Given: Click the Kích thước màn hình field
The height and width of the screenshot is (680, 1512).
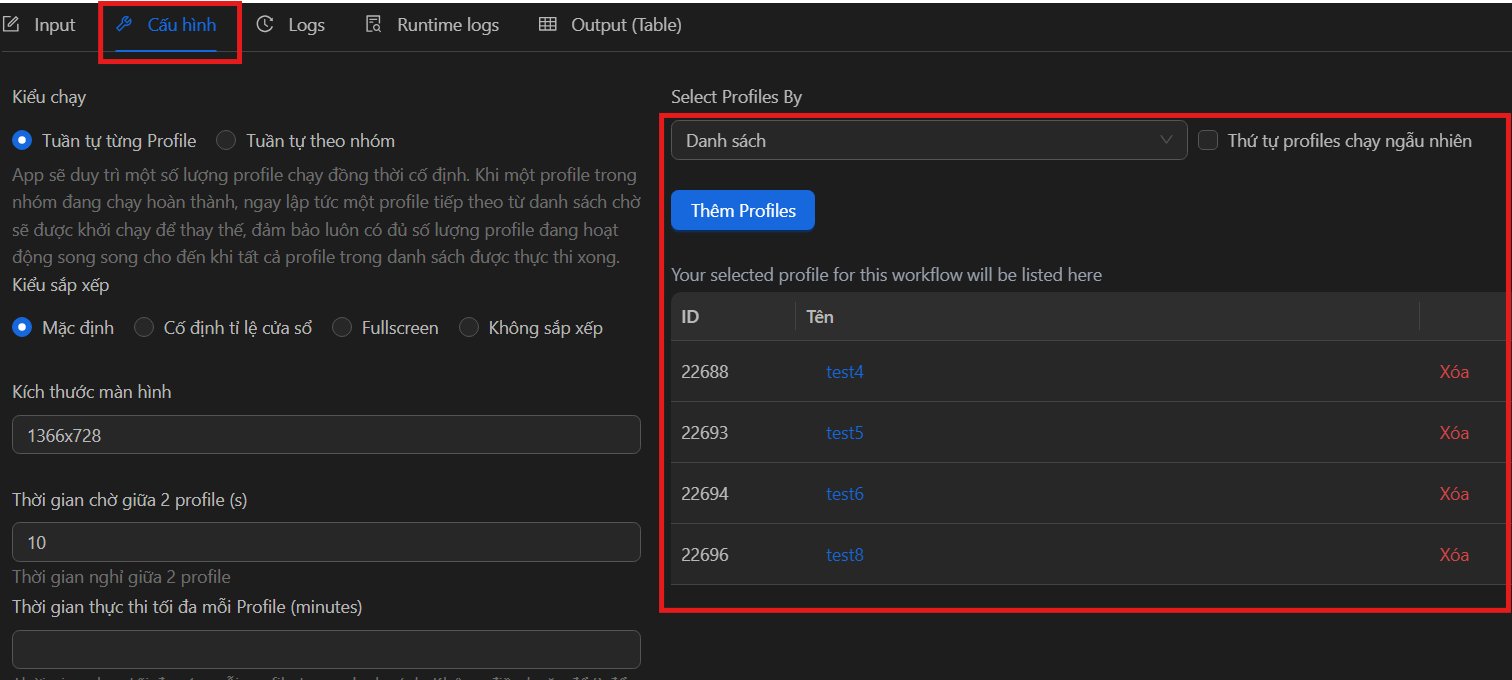Looking at the screenshot, I should point(326,435).
